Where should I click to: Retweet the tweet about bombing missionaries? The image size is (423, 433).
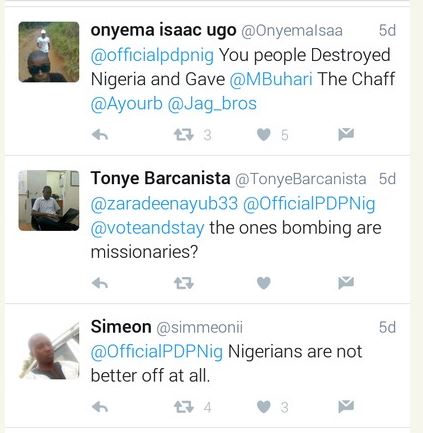pyautogui.click(x=184, y=283)
